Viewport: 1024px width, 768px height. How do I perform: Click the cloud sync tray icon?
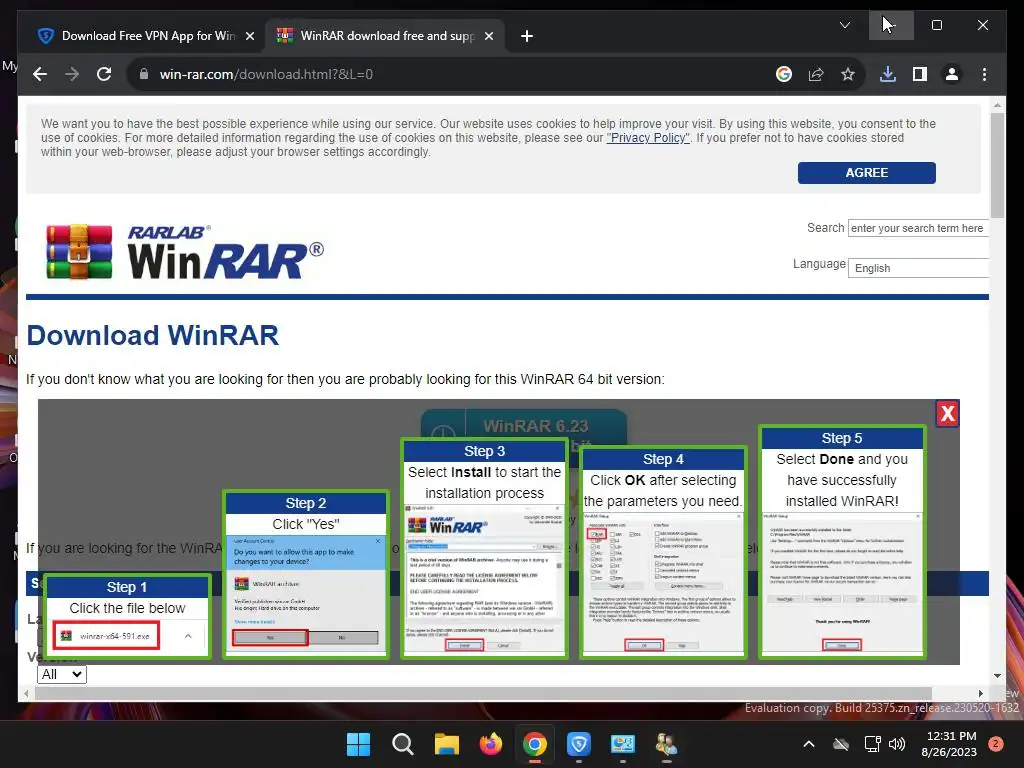841,744
